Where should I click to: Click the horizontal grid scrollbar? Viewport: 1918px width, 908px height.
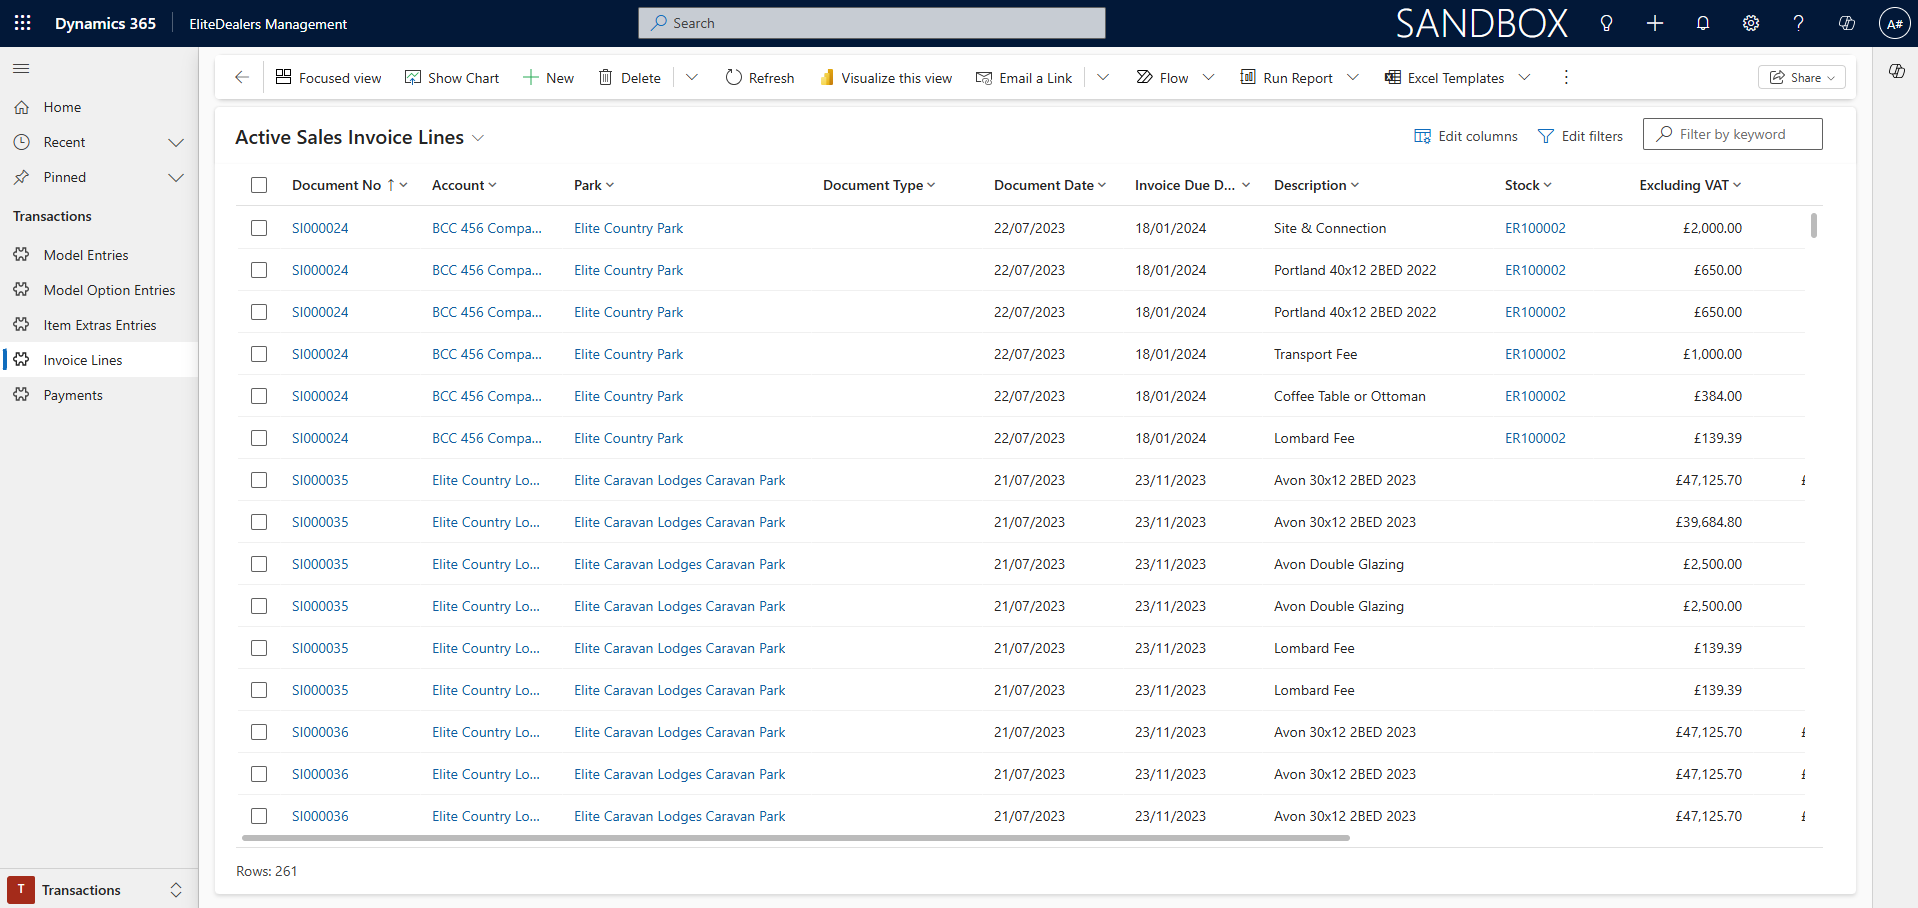pyautogui.click(x=796, y=838)
